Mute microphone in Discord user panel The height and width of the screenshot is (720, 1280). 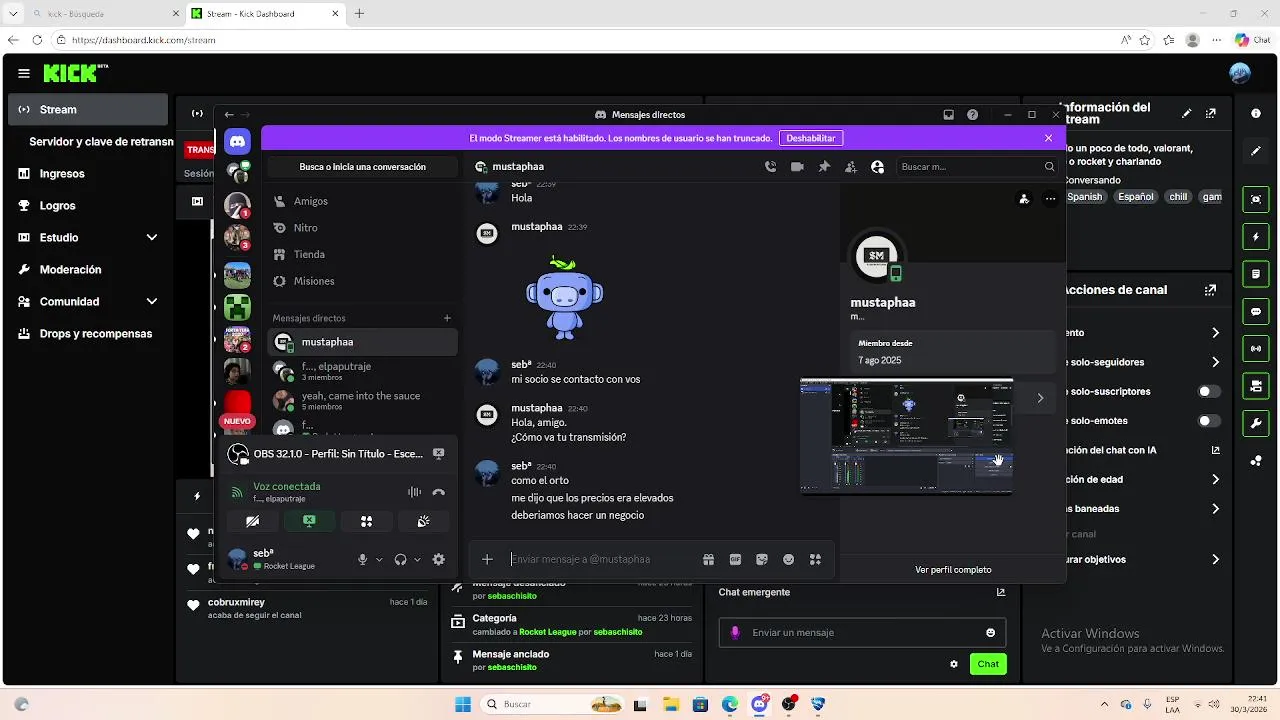(363, 560)
